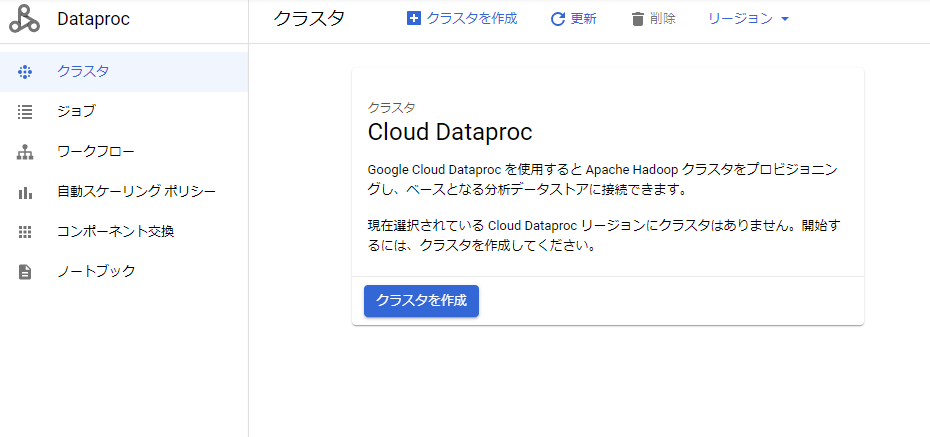Click the Google Cloud Dataproc description paragraph
Image resolution: width=930 pixels, height=437 pixels.
coord(603,180)
